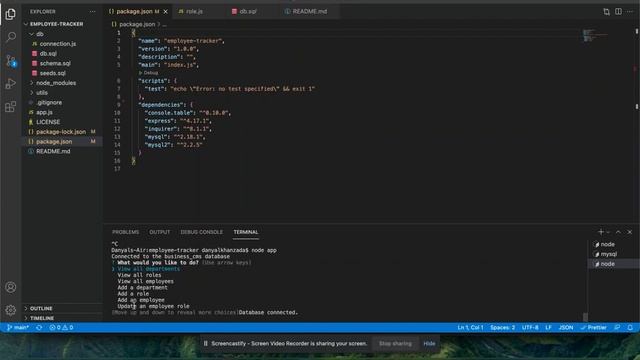Open changes compare icon in editor toolbar

[x=607, y=11]
